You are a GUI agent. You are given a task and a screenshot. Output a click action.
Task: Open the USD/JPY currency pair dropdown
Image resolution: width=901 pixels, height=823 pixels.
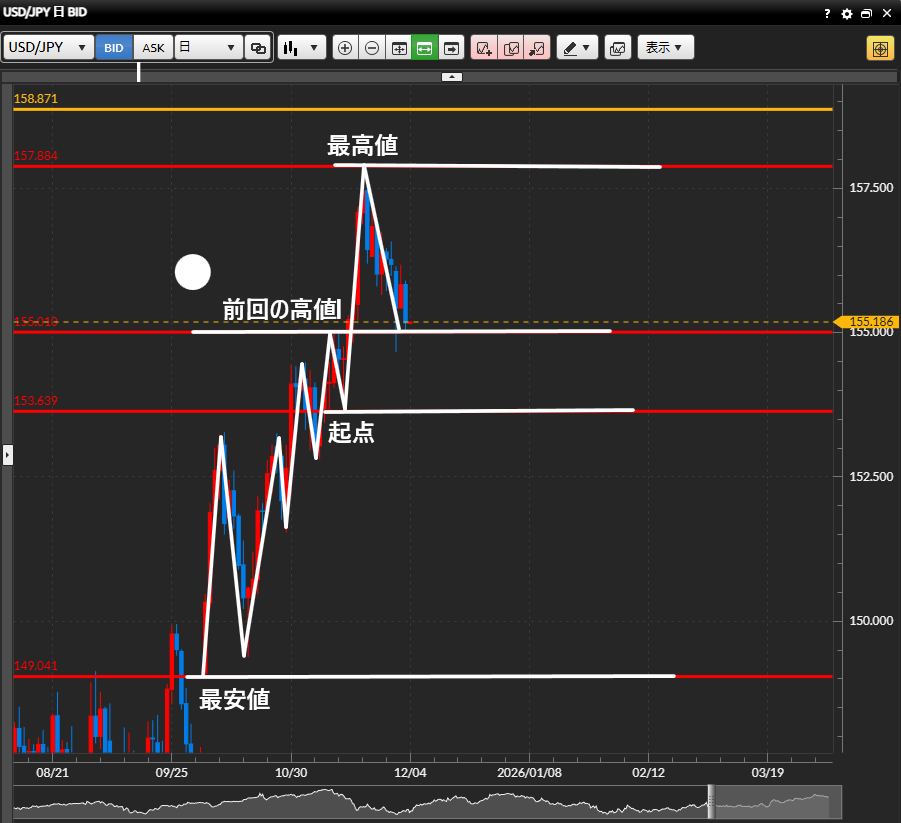pyautogui.click(x=49, y=48)
